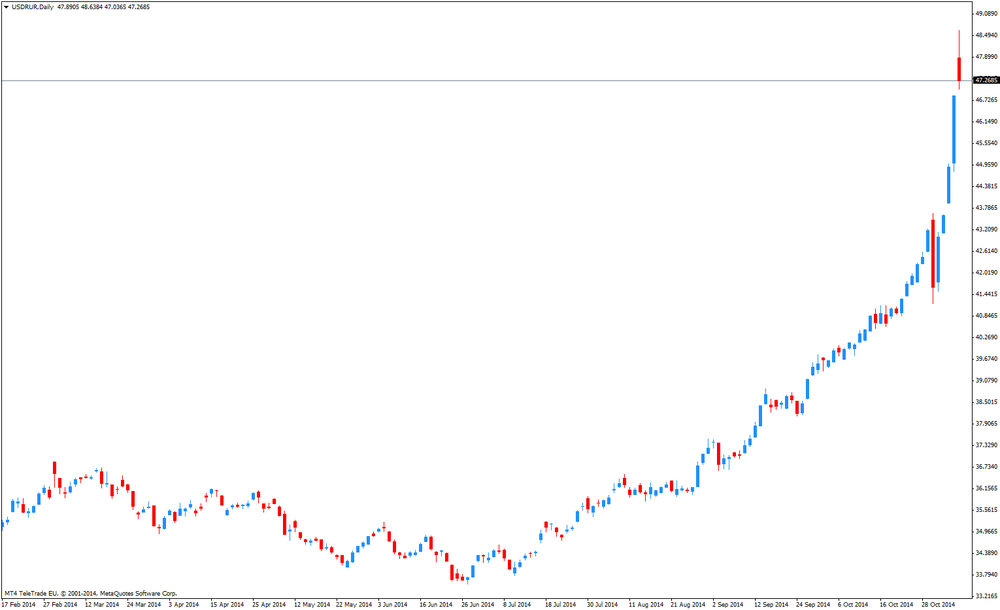Image resolution: width=1000 pixels, height=610 pixels.
Task: Click price label 37.9065
Action: [x=986, y=423]
